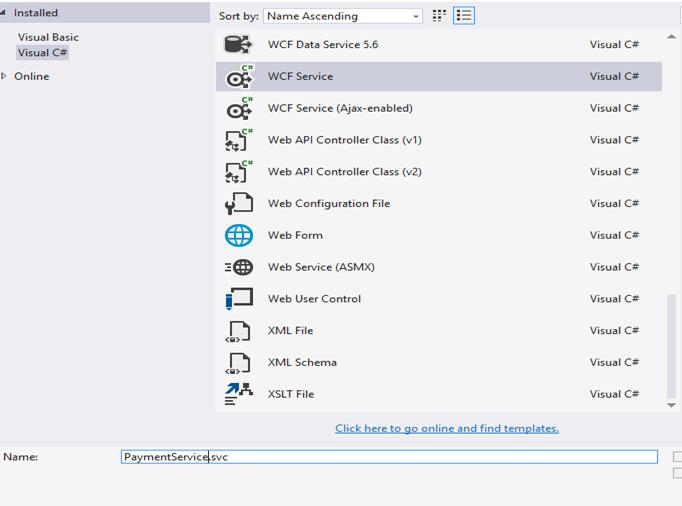
Task: Switch to small icons grid view
Action: click(440, 16)
